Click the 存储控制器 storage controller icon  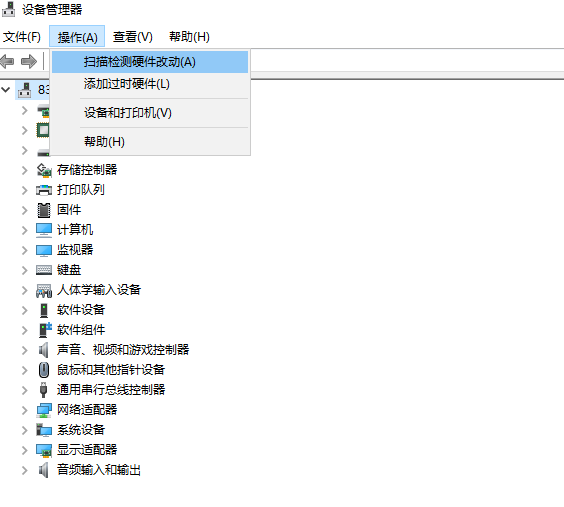[44, 170]
